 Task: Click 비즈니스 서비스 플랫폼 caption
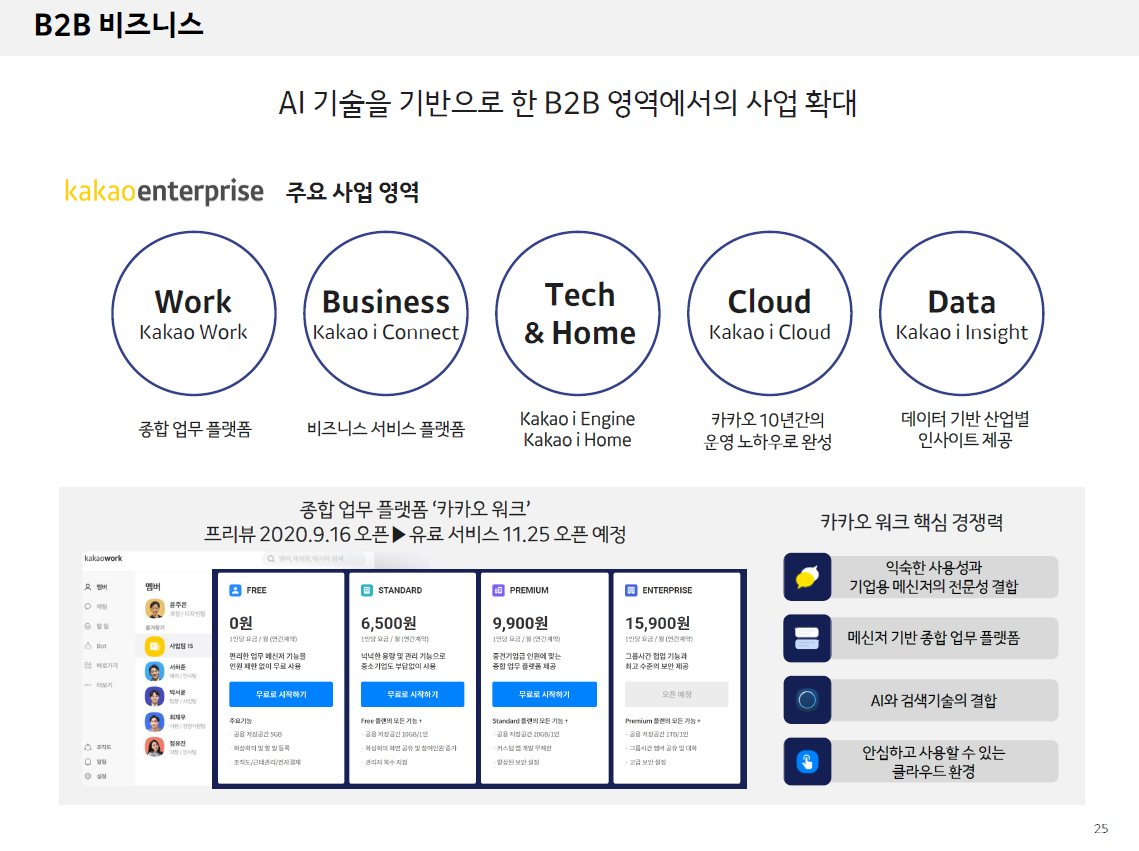coord(386,429)
